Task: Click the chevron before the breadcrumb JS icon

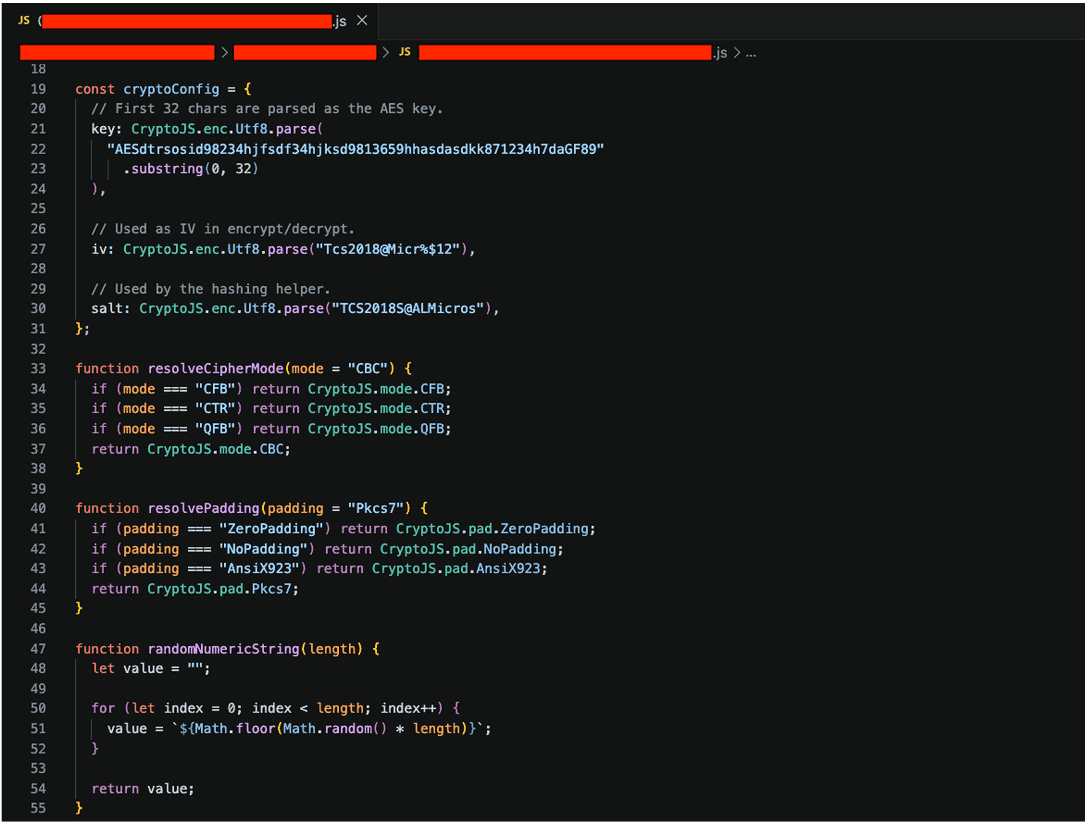Action: click(386, 53)
